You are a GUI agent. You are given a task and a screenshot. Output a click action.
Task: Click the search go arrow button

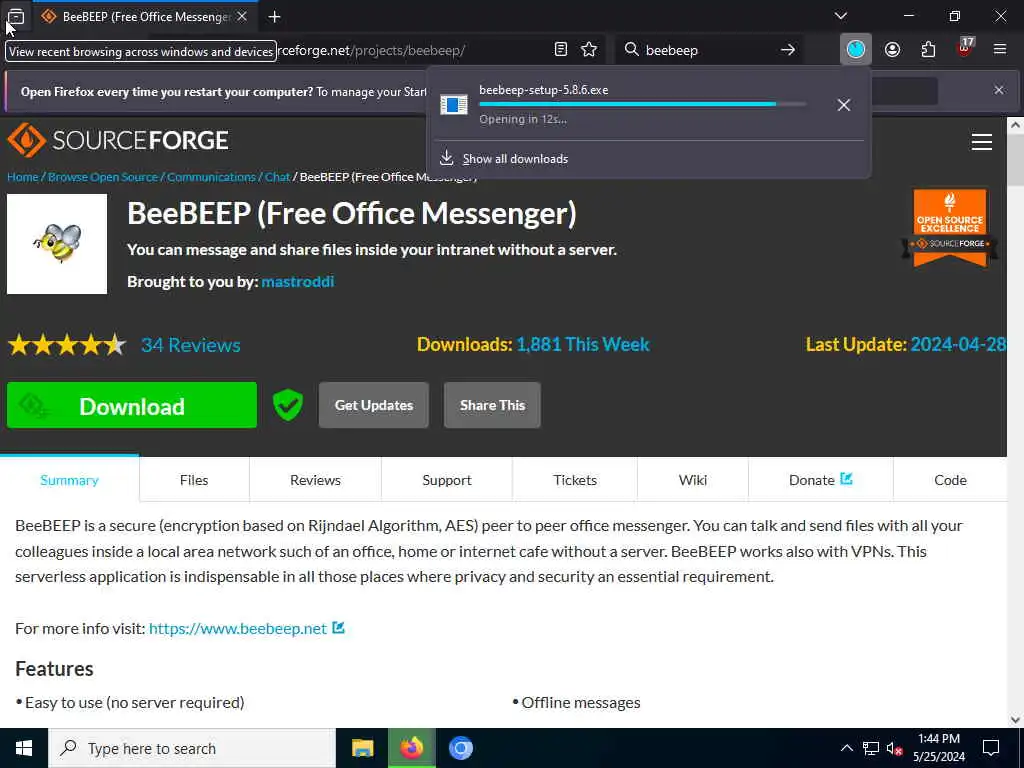click(788, 50)
